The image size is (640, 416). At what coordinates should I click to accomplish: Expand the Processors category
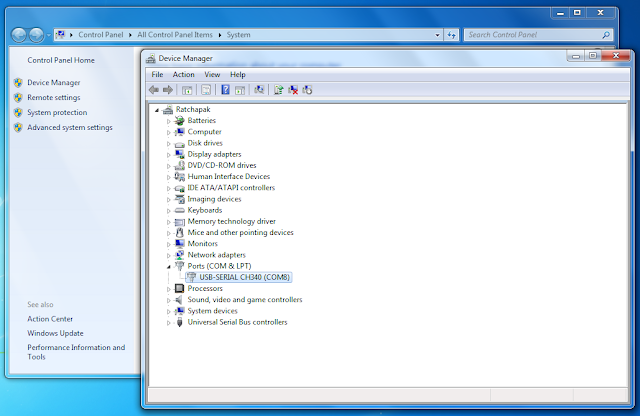coord(169,289)
